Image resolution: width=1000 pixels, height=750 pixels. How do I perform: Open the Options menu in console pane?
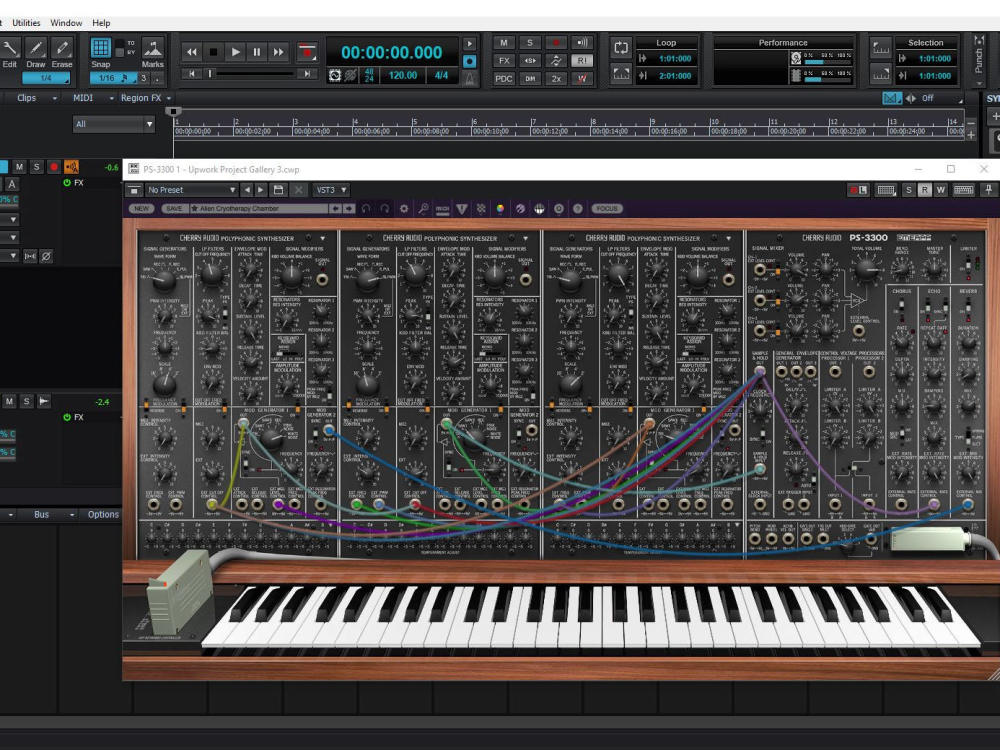[x=103, y=515]
